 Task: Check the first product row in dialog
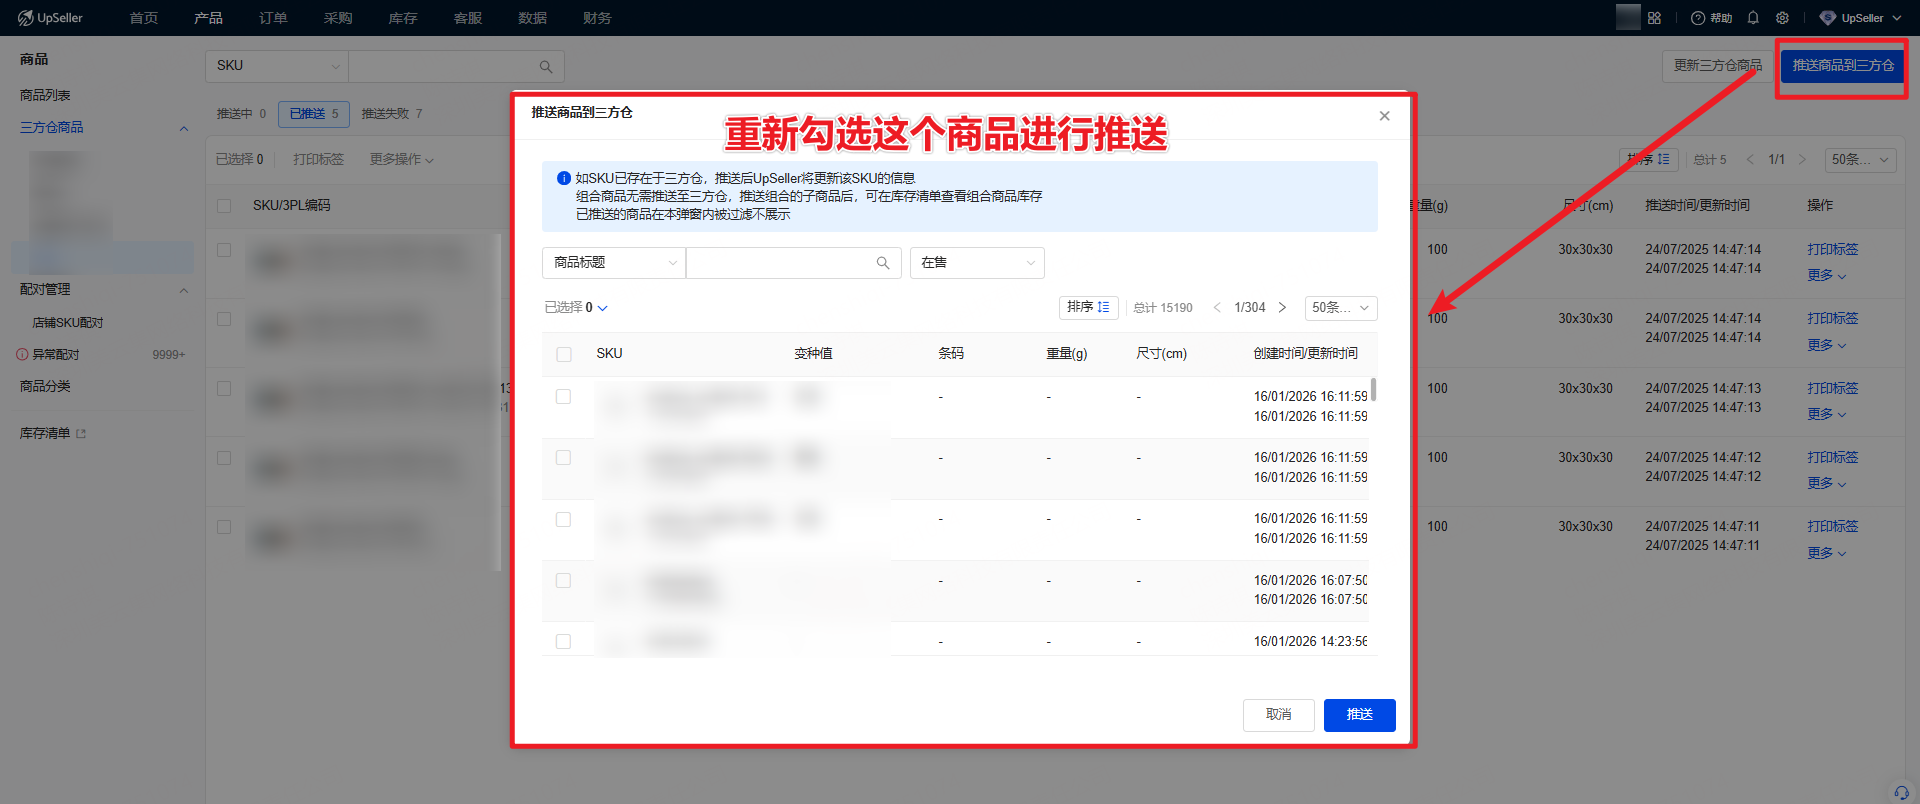pos(564,397)
